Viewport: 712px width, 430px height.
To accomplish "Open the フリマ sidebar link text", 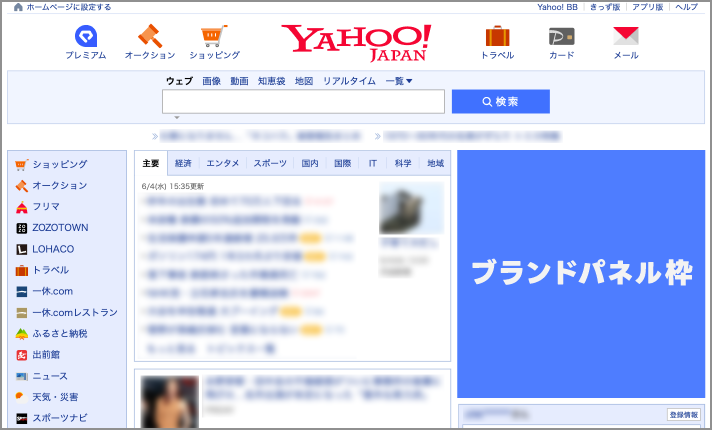I will pyautogui.click(x=46, y=207).
